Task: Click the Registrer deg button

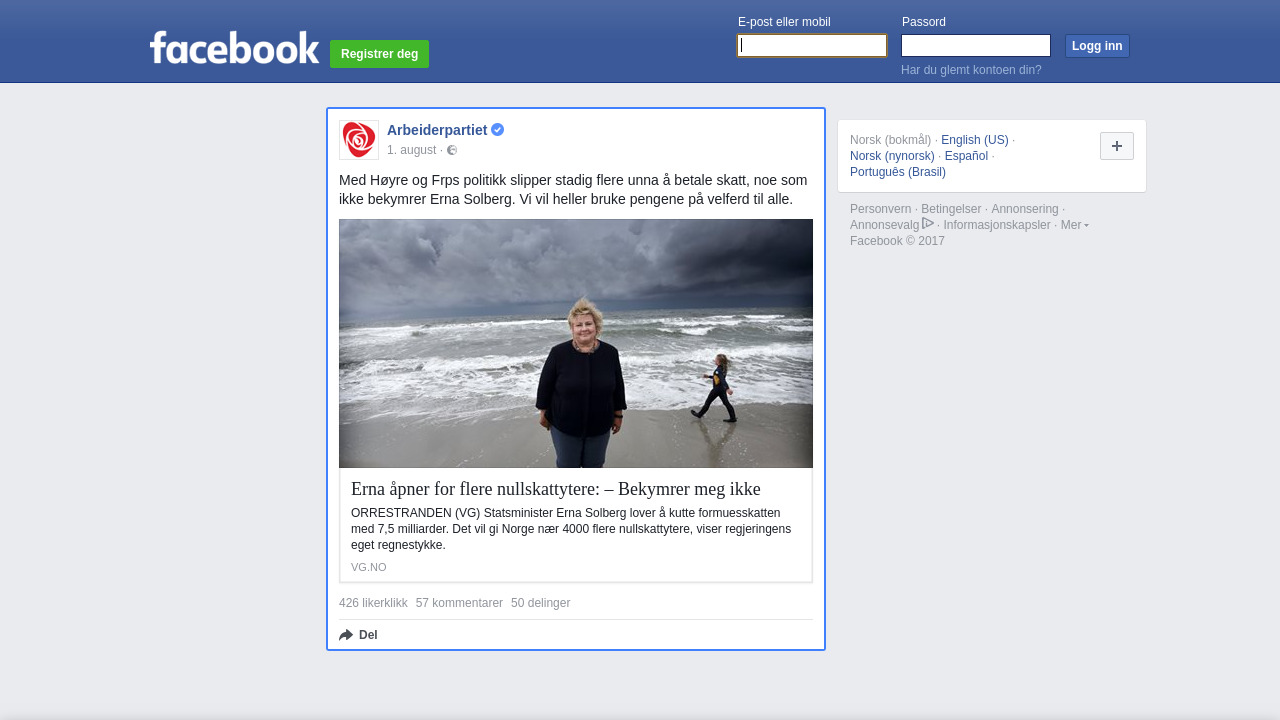Action: click(x=379, y=54)
